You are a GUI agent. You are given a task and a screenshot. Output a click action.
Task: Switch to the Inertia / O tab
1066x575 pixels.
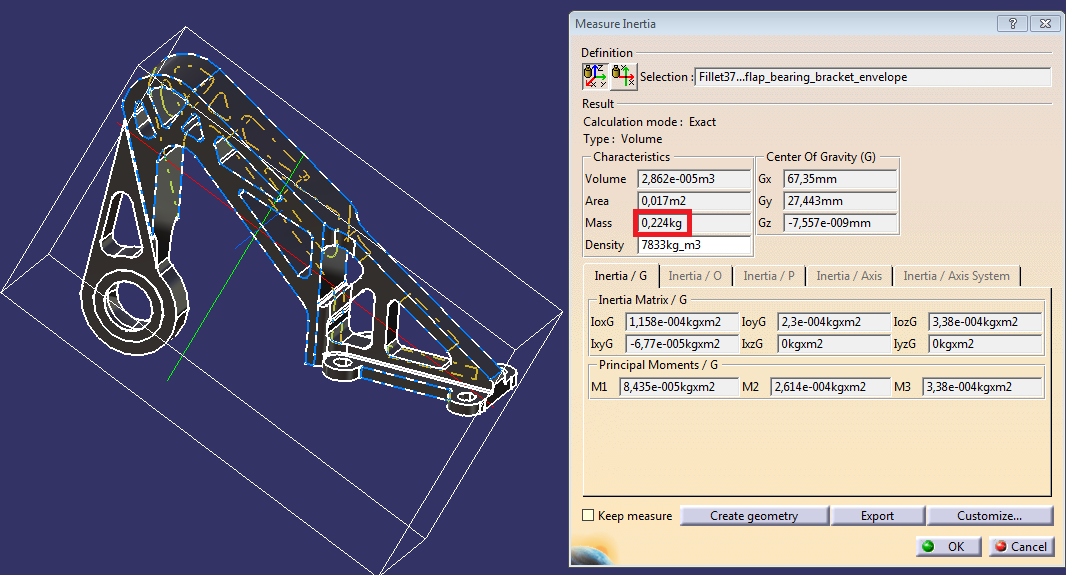tap(695, 276)
